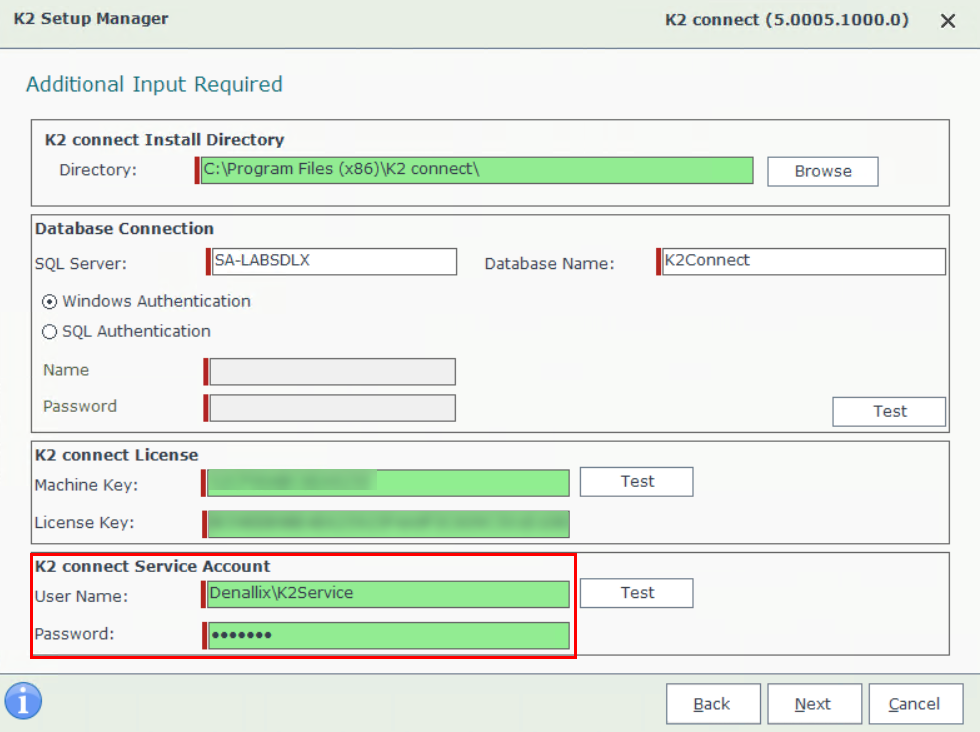Edit the SQL Server field
The height and width of the screenshot is (732, 980).
pos(334,261)
